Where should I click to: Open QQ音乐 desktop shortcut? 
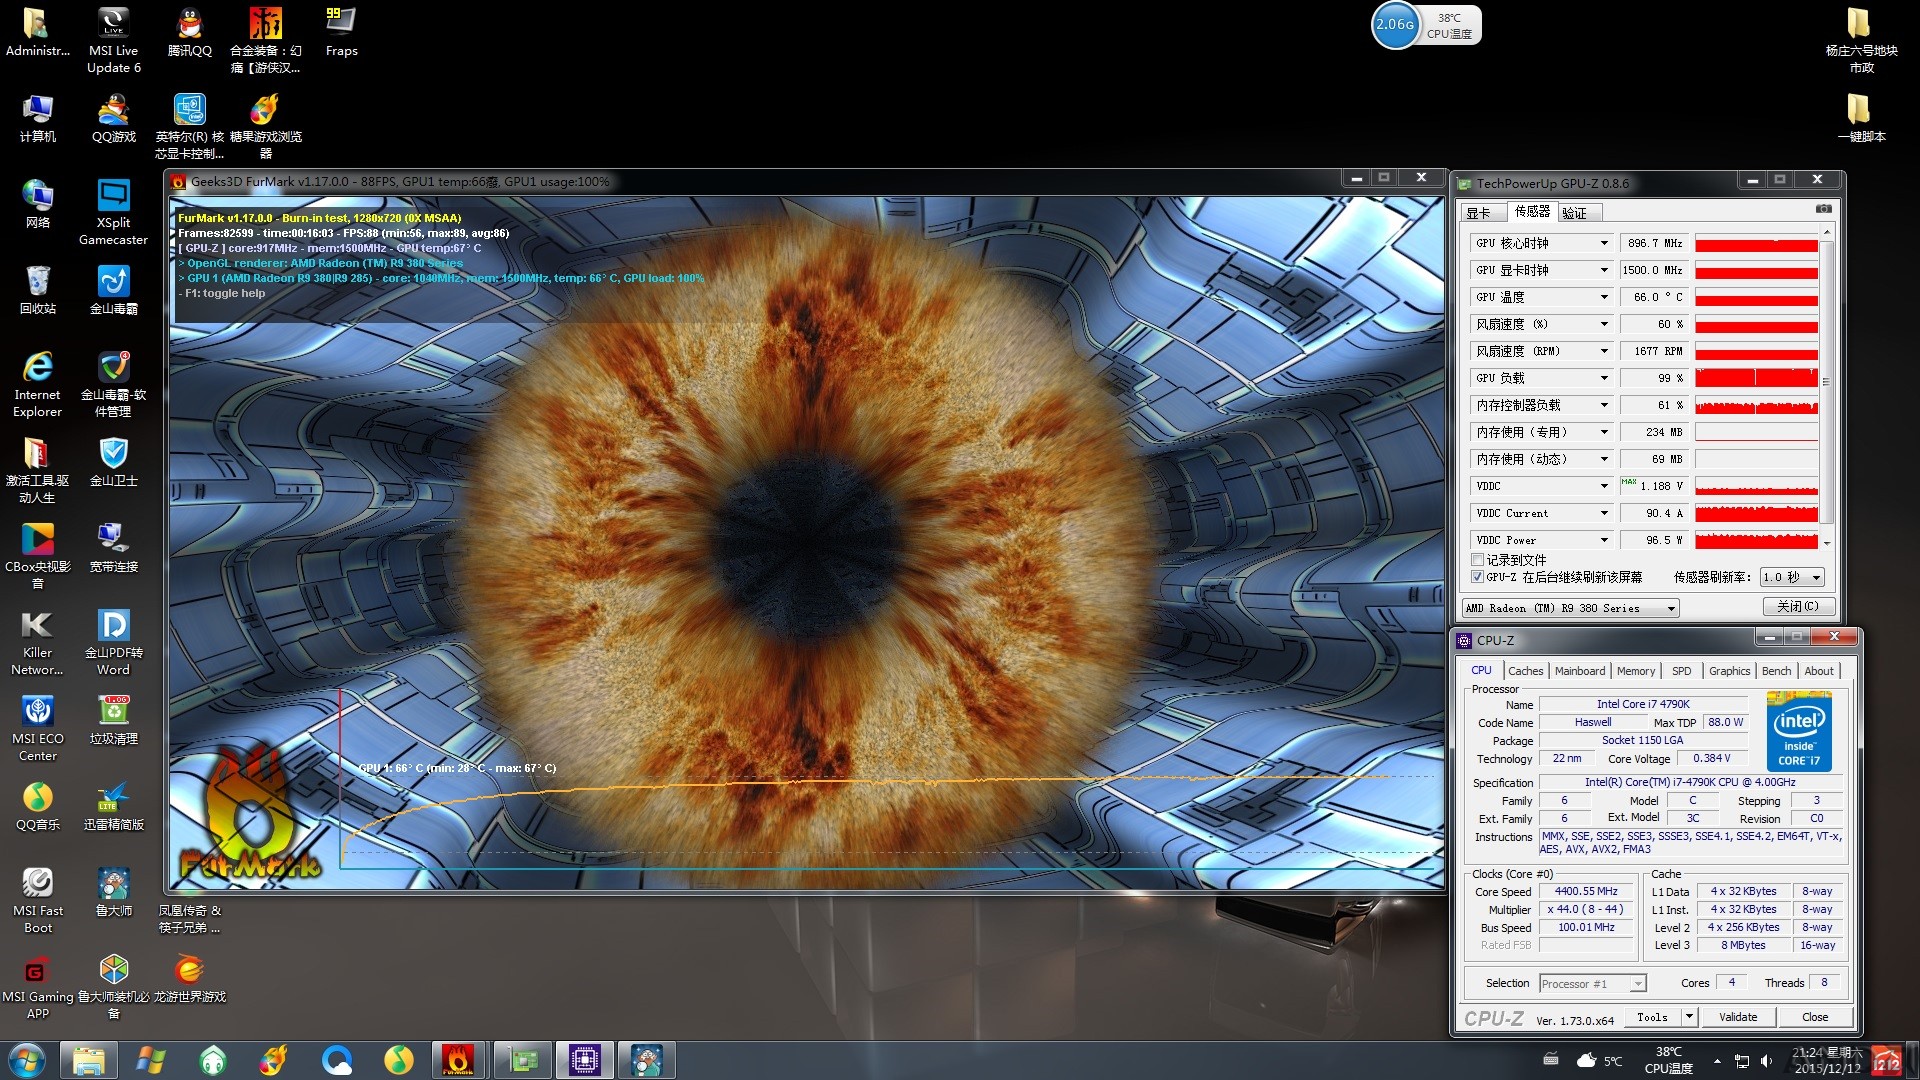(37, 807)
